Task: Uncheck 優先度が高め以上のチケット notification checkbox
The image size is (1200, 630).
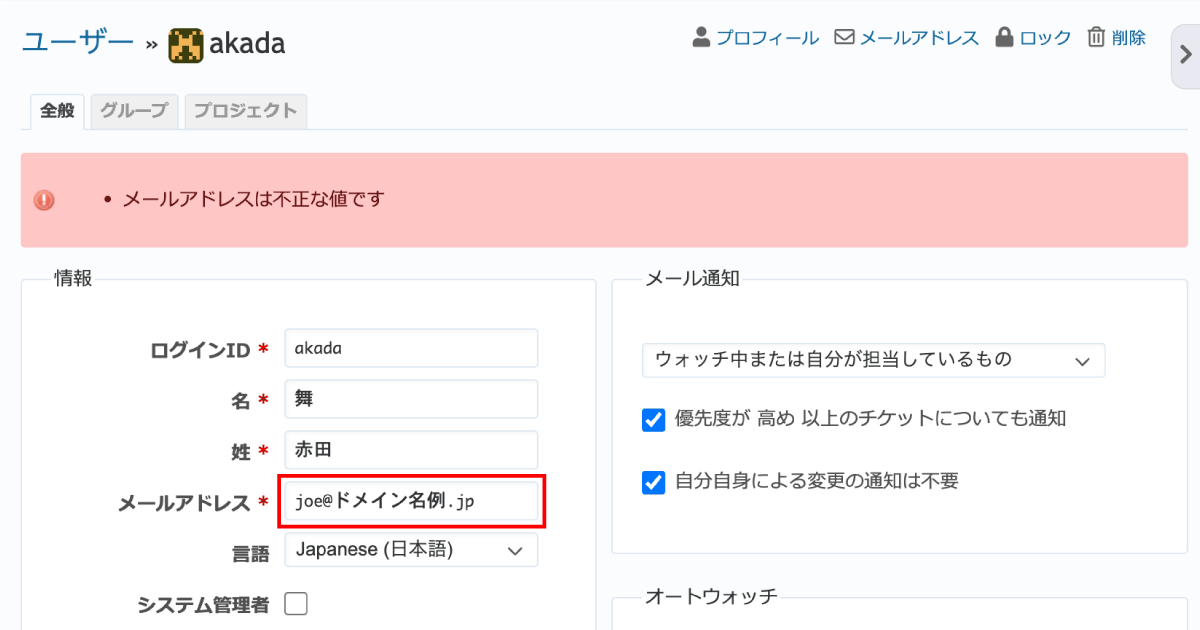Action: click(x=654, y=420)
